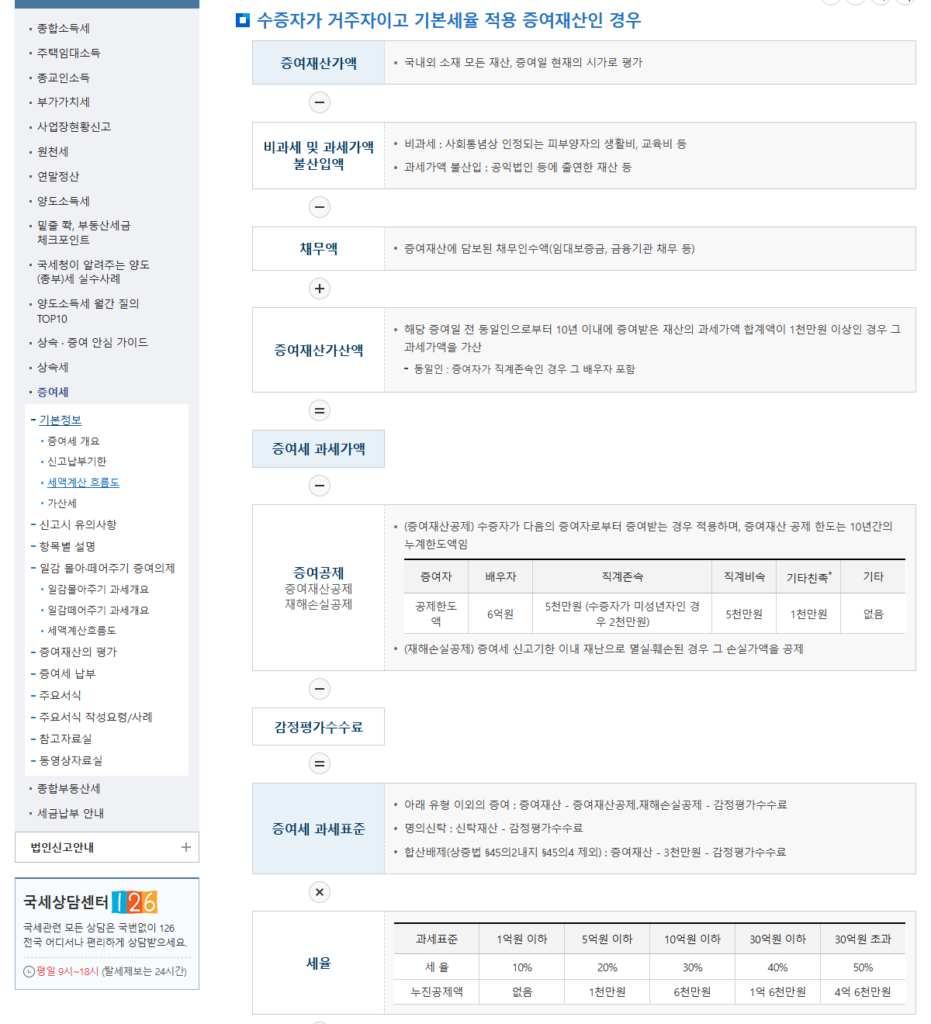Click minus icon below 증여공제 box

click(319, 689)
